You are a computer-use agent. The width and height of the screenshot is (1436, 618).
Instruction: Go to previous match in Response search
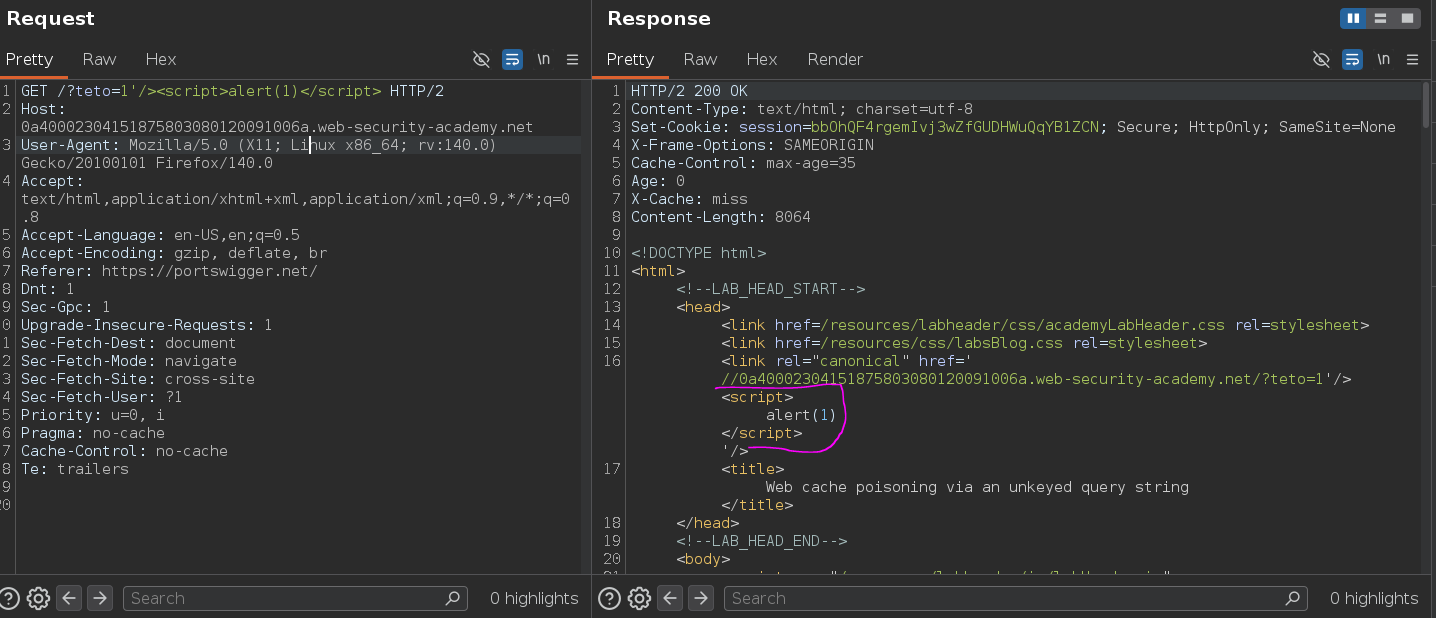[670, 598]
